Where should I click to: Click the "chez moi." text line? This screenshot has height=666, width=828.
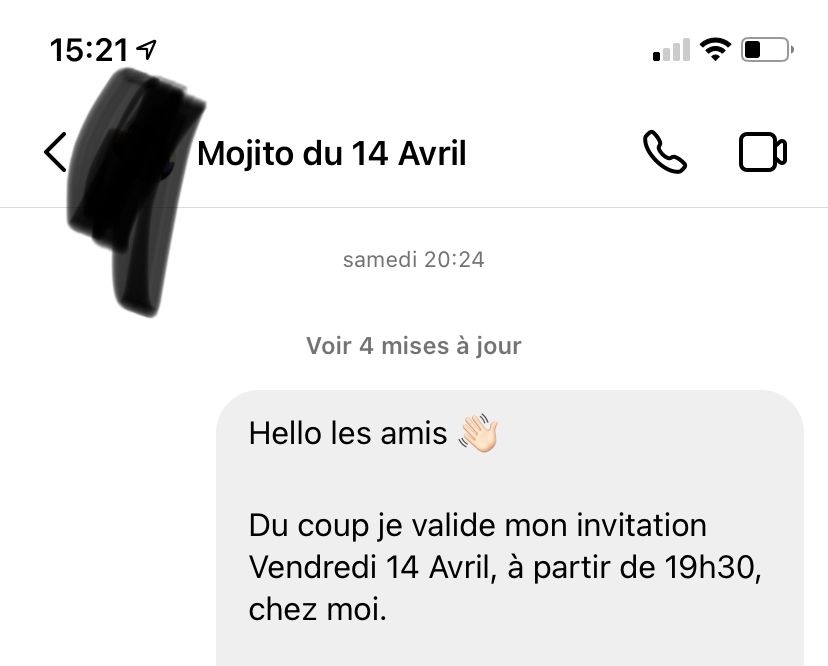click(317, 609)
